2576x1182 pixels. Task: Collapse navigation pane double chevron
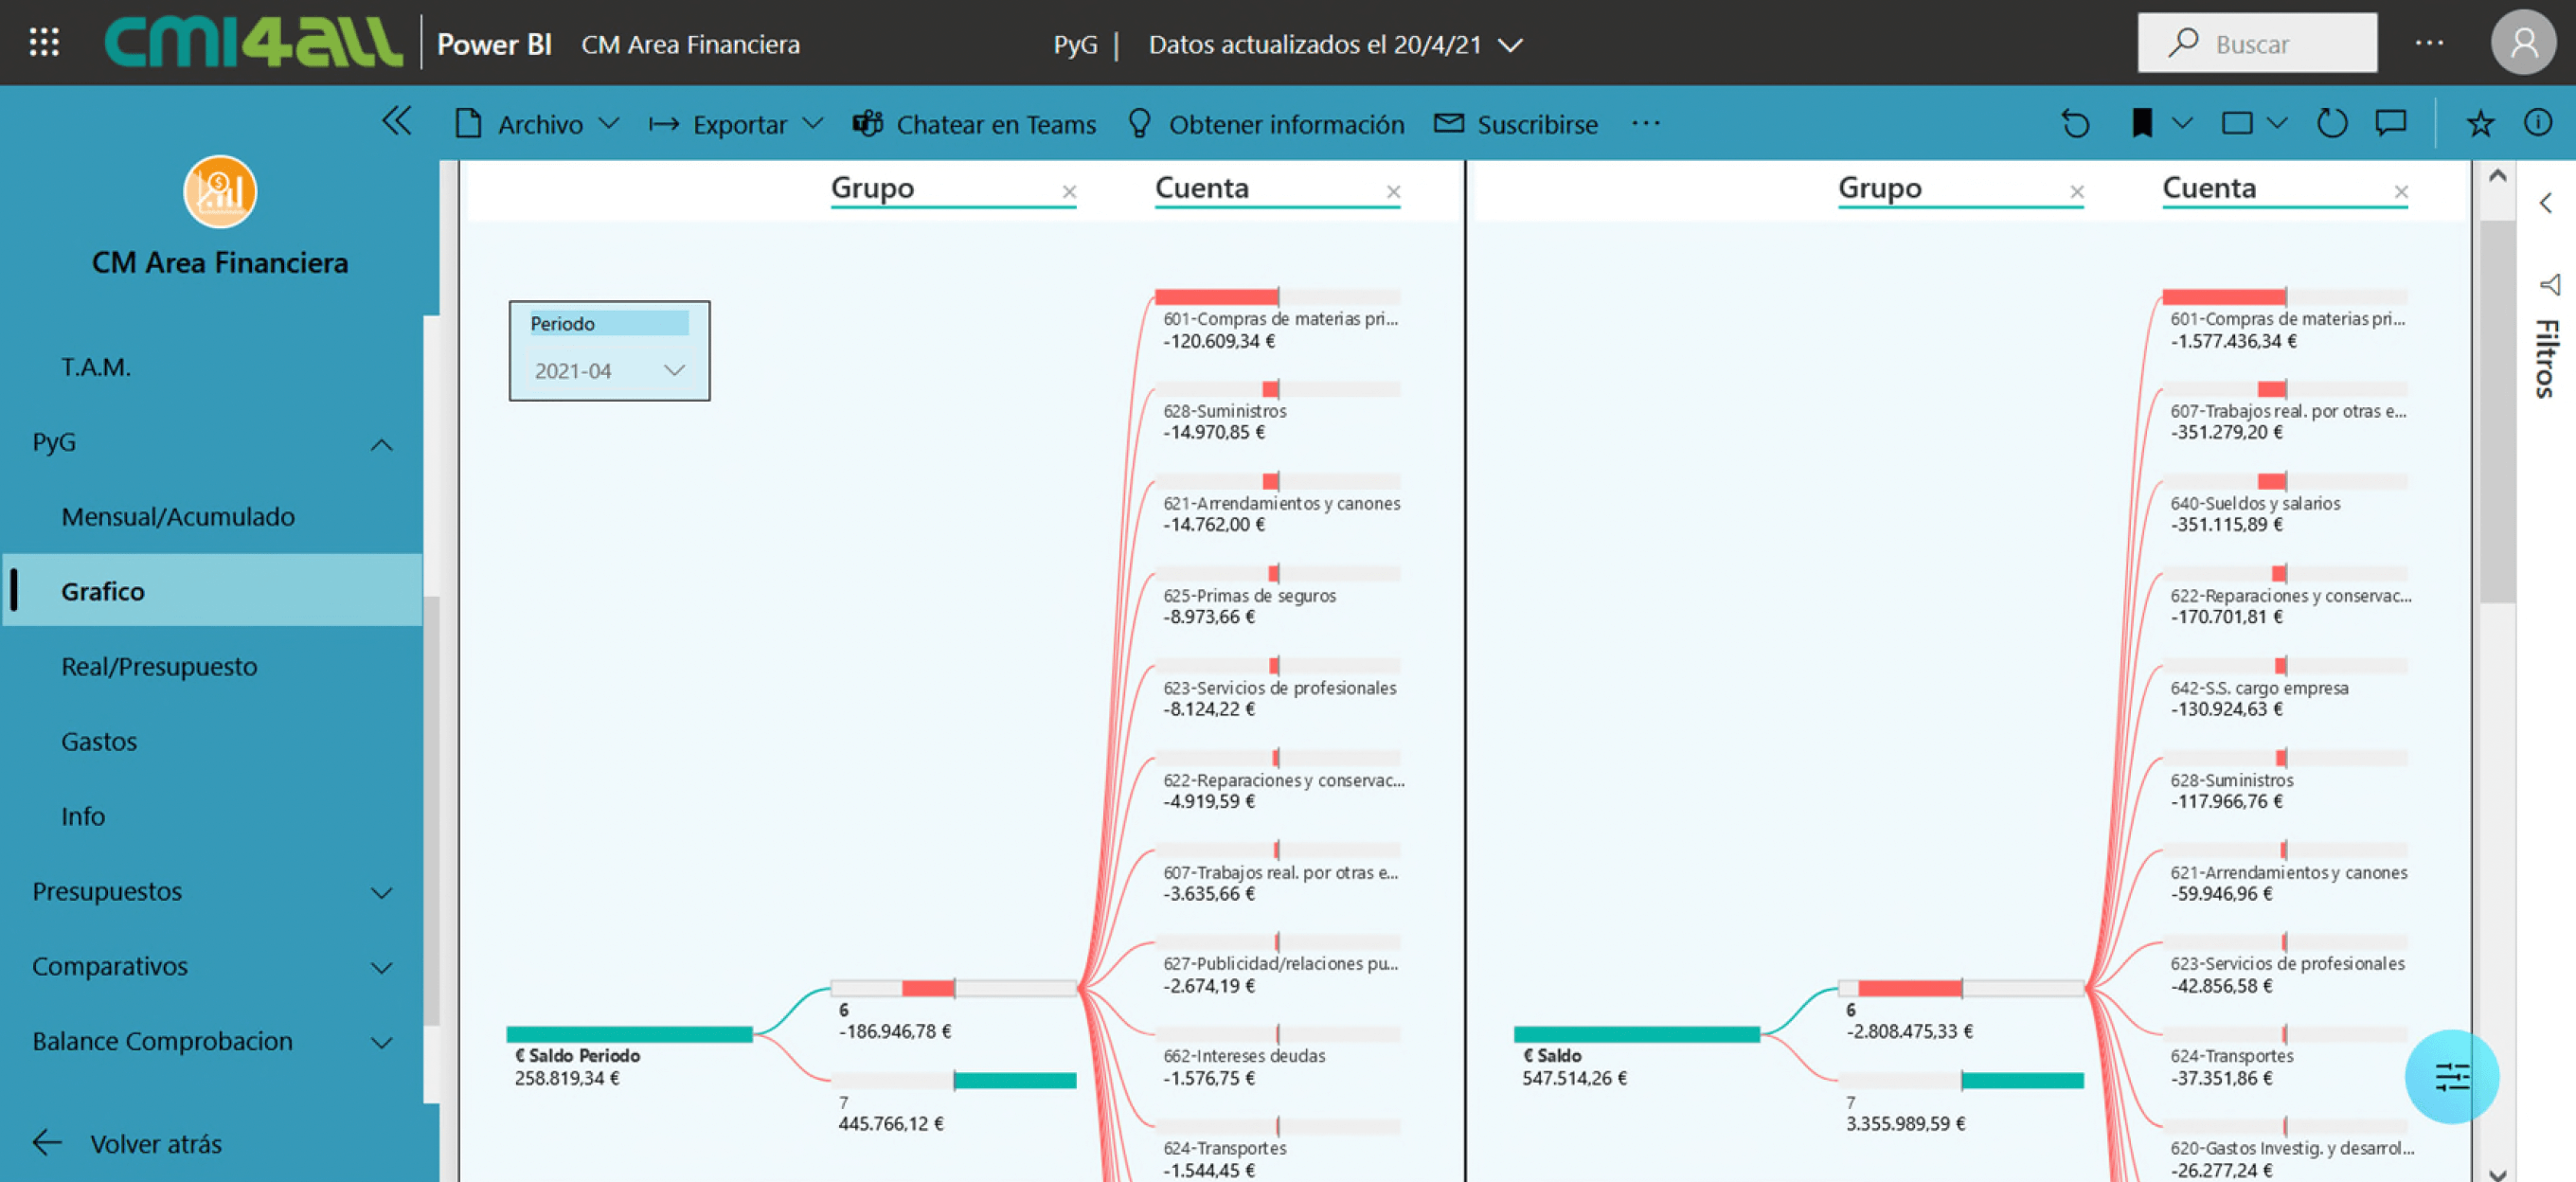click(x=396, y=122)
